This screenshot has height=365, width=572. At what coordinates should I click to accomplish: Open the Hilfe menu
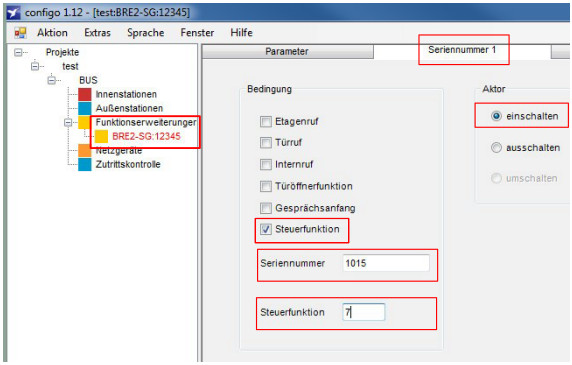(x=241, y=33)
